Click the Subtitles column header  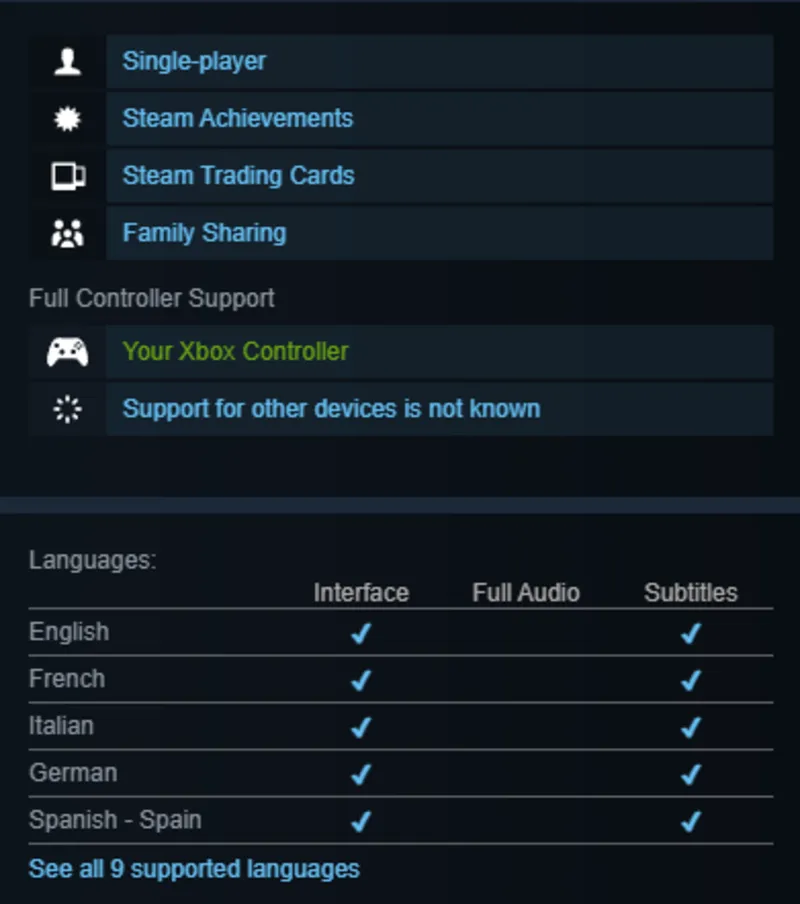(x=690, y=592)
